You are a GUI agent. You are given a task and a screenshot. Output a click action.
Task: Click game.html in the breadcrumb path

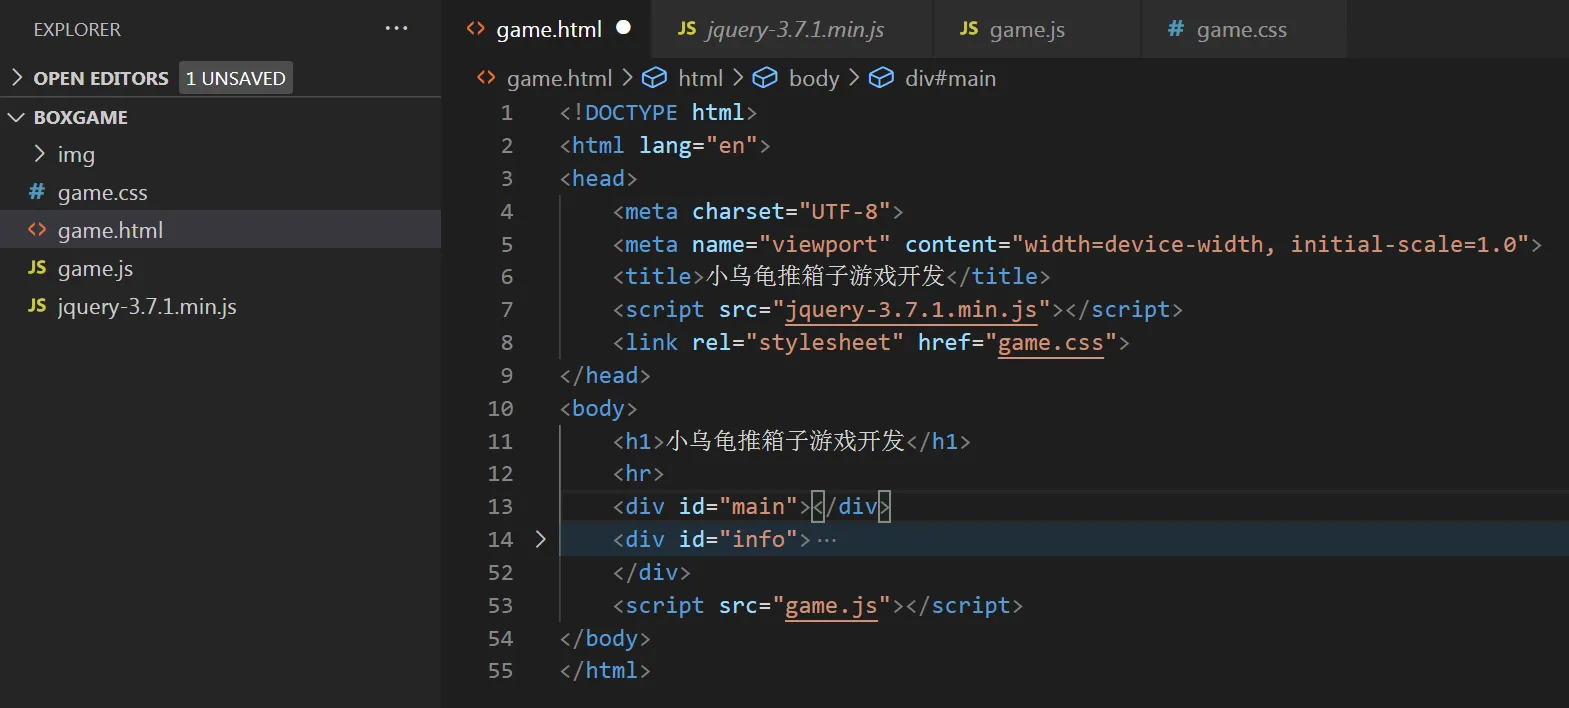point(559,78)
